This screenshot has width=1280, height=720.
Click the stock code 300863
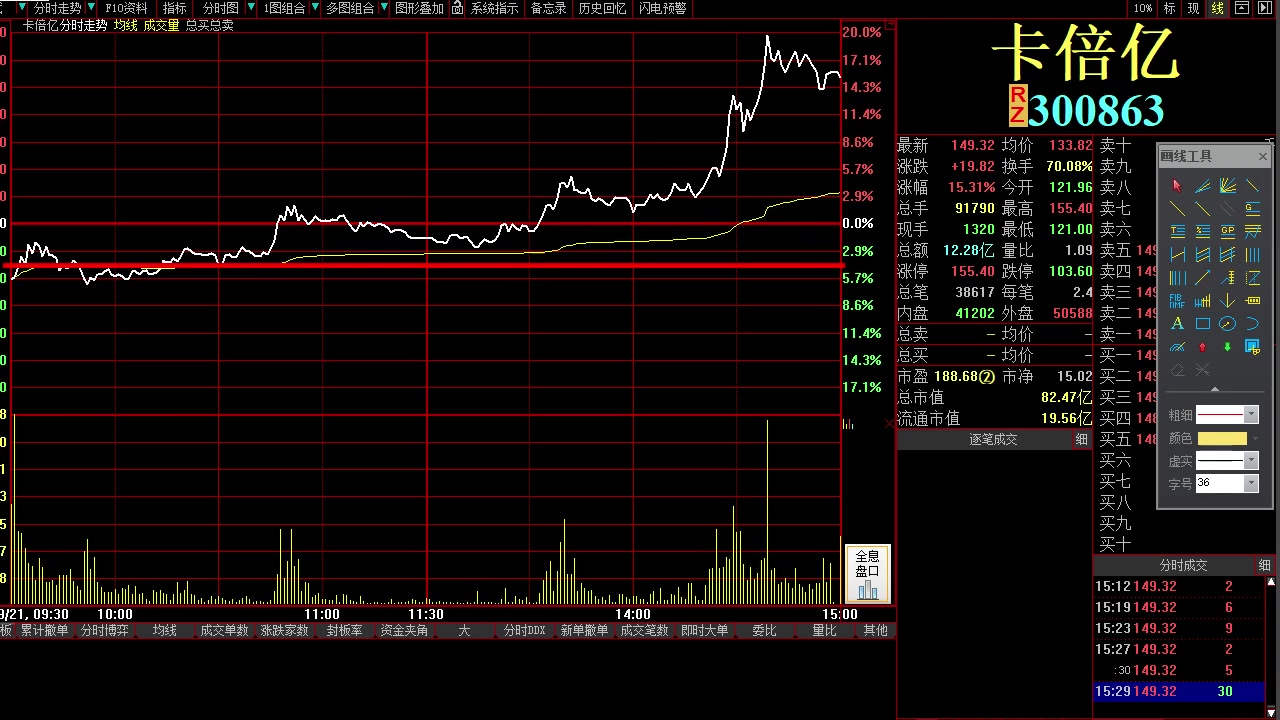pyautogui.click(x=1096, y=110)
